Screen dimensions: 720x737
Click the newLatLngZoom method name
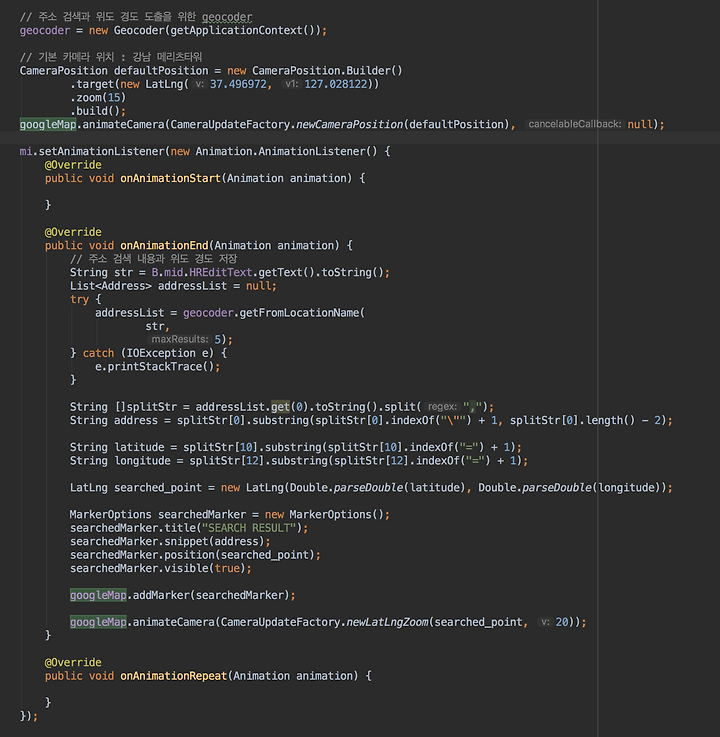[387, 622]
